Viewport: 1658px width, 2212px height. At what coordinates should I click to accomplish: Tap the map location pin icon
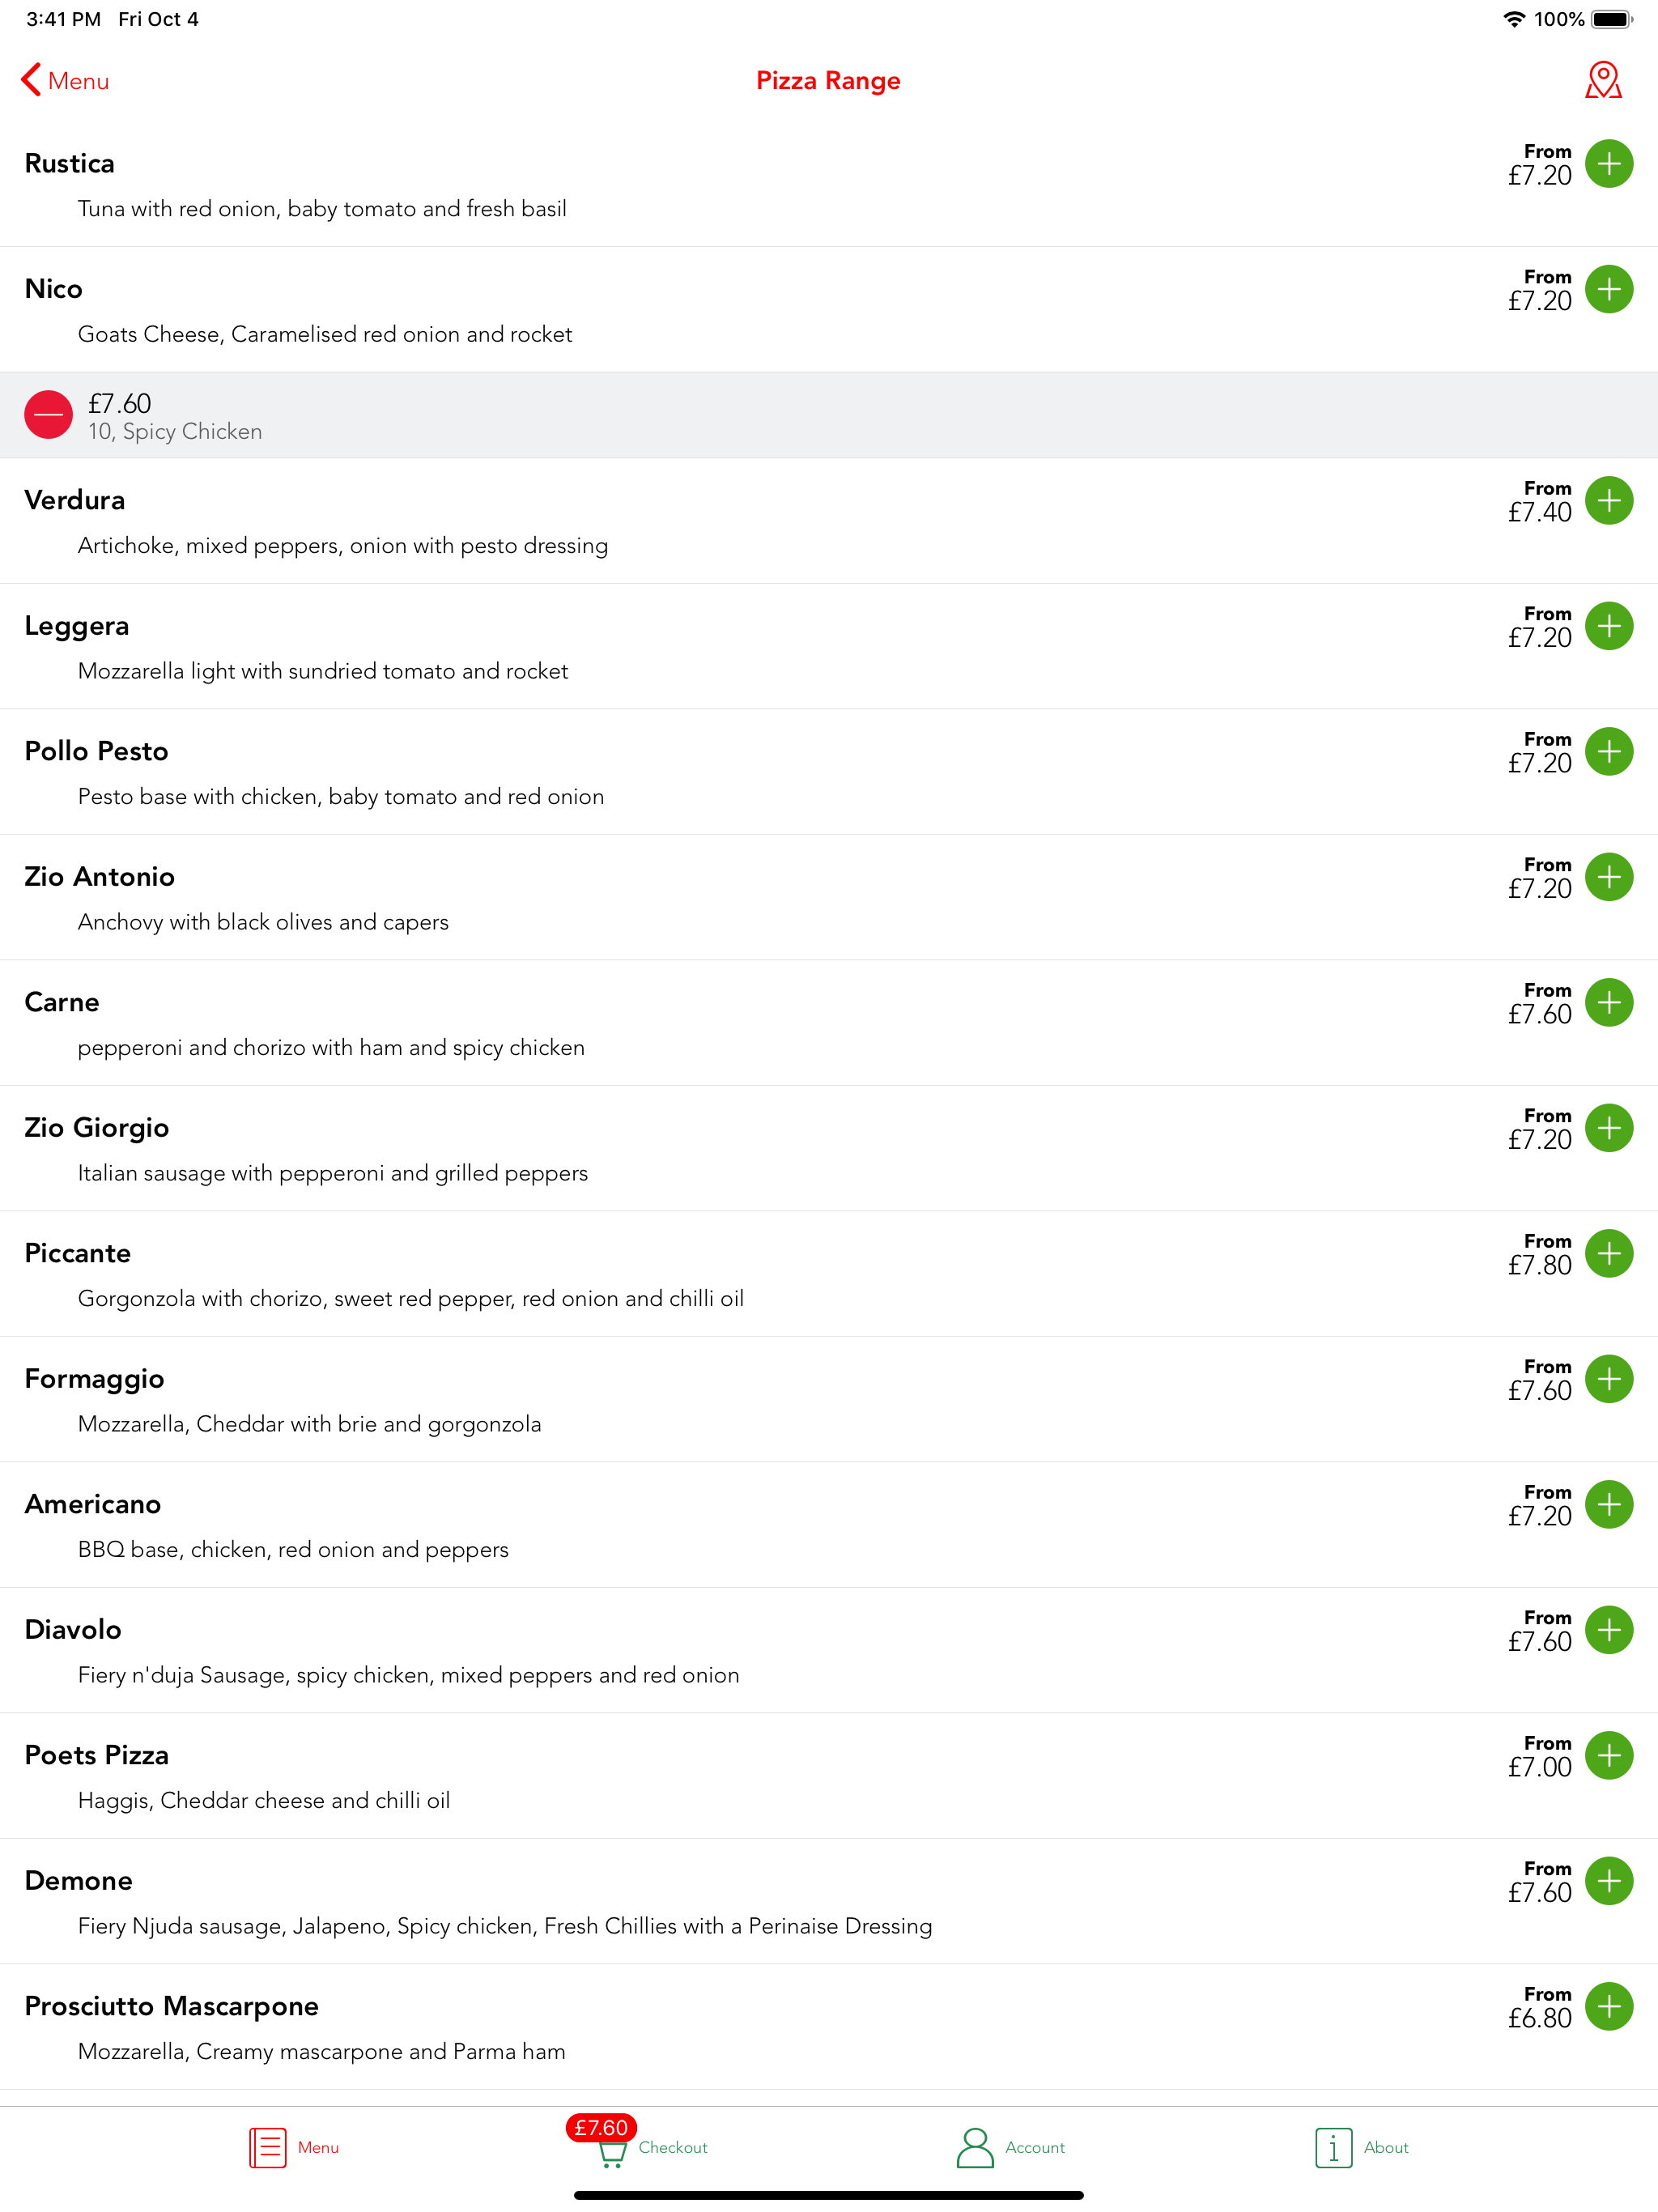click(1603, 80)
